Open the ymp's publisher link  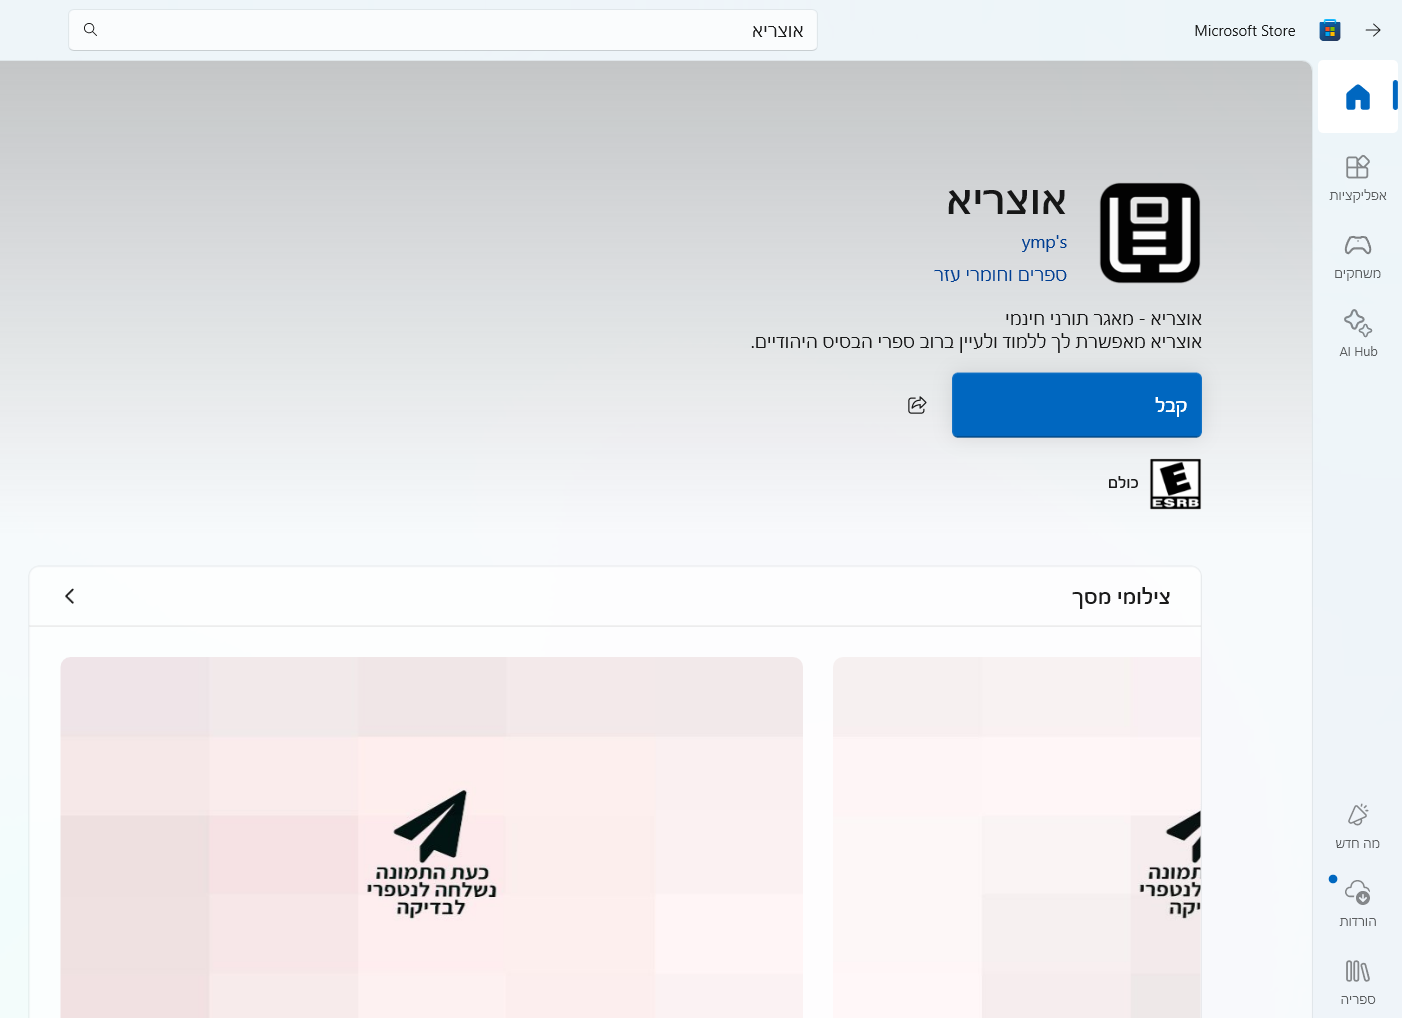pyautogui.click(x=1044, y=242)
